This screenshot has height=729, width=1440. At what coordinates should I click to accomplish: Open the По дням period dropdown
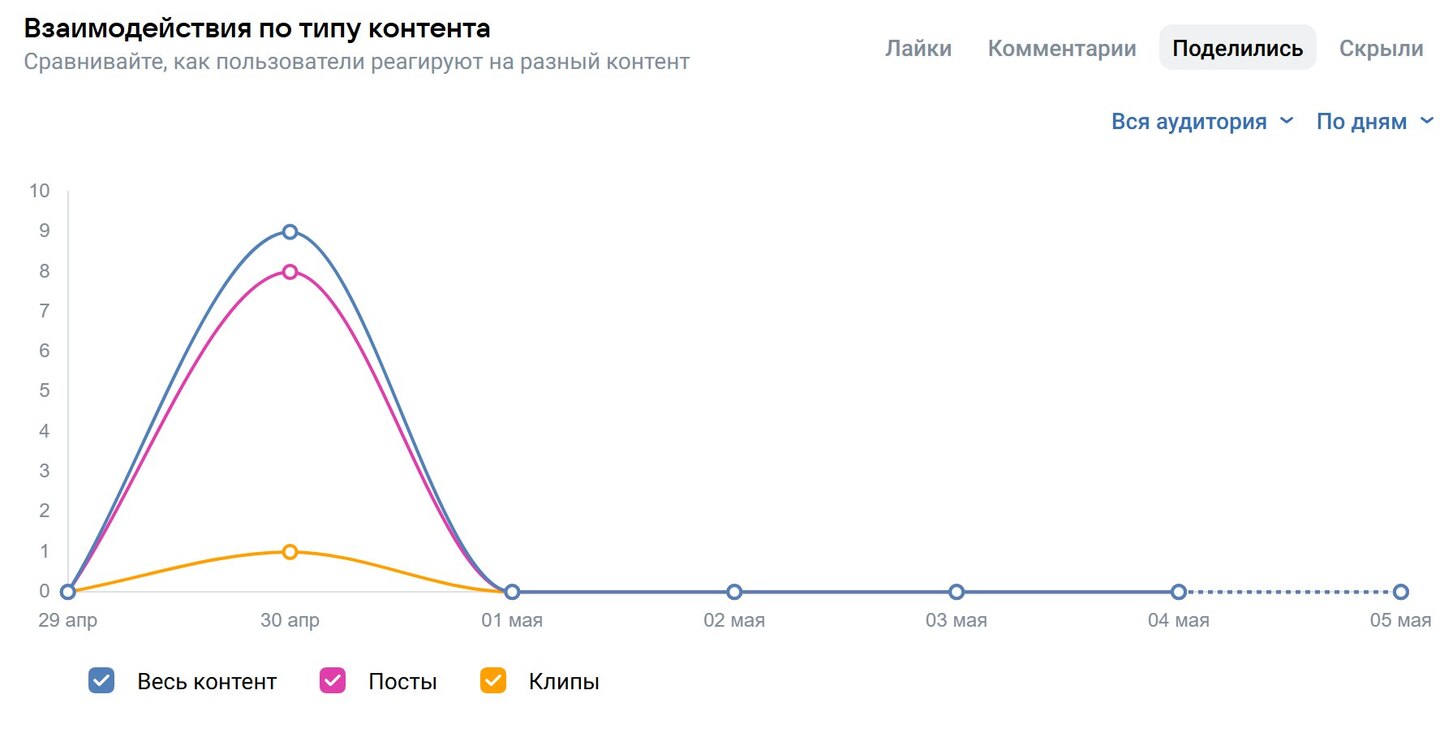pos(1361,122)
